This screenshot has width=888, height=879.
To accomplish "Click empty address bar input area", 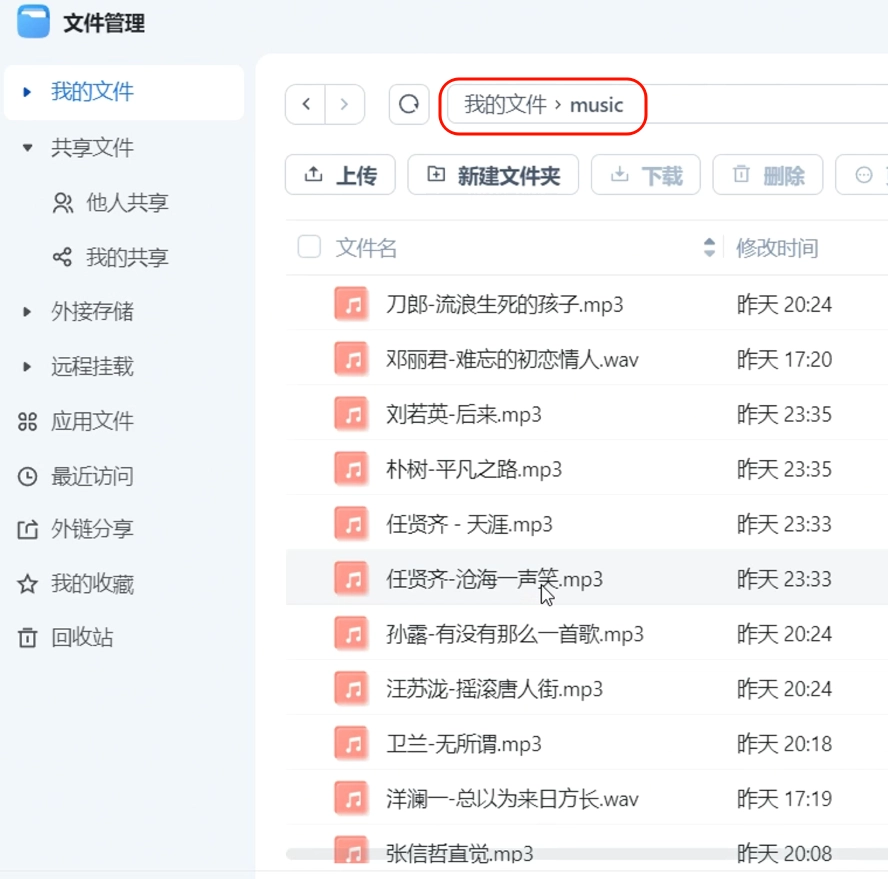I will coord(765,104).
